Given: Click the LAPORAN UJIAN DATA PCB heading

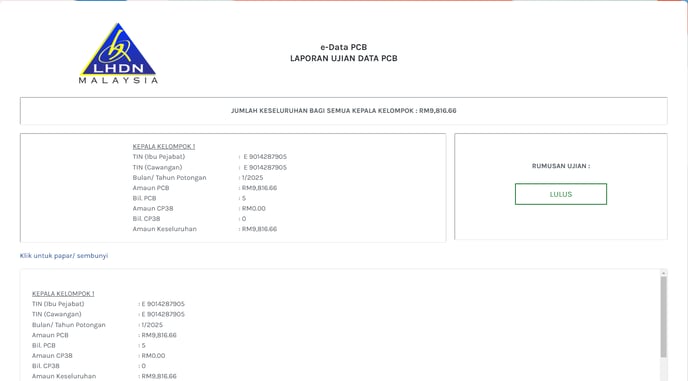Looking at the screenshot, I should [x=344, y=58].
